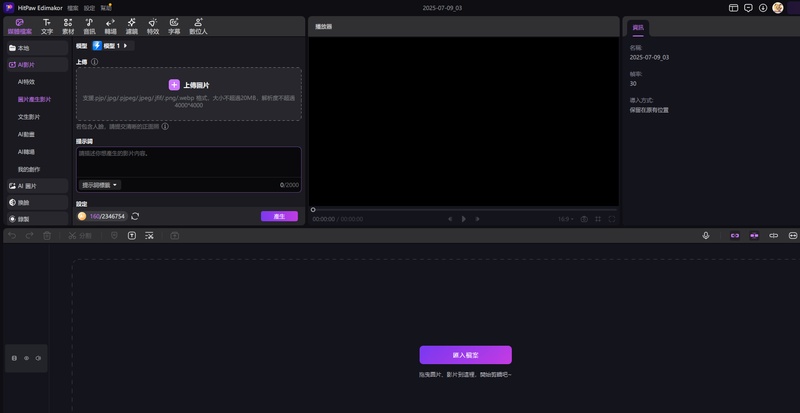The height and width of the screenshot is (413, 800).
Task: Click the download icon in the title bar
Action: 763,7
